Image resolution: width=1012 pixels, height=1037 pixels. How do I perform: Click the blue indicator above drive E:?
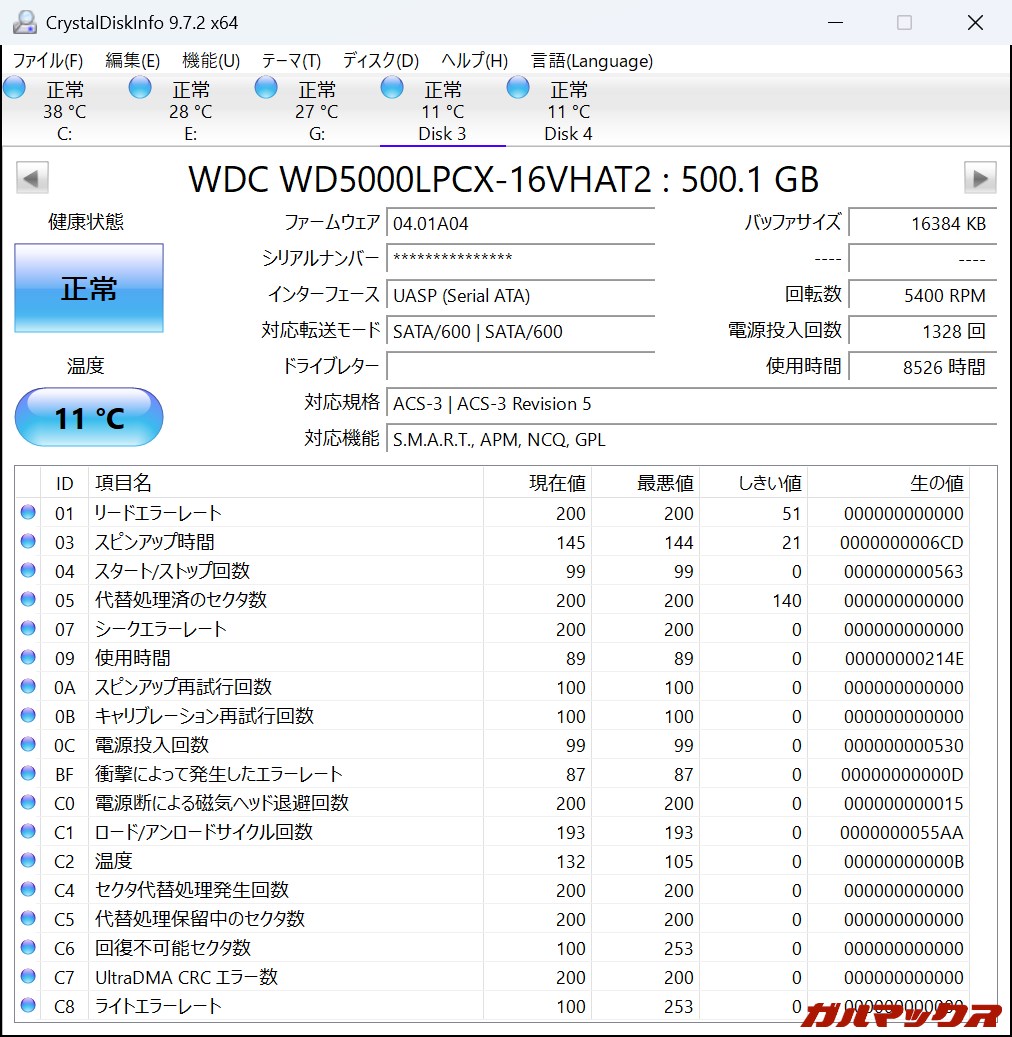pyautogui.click(x=139, y=87)
